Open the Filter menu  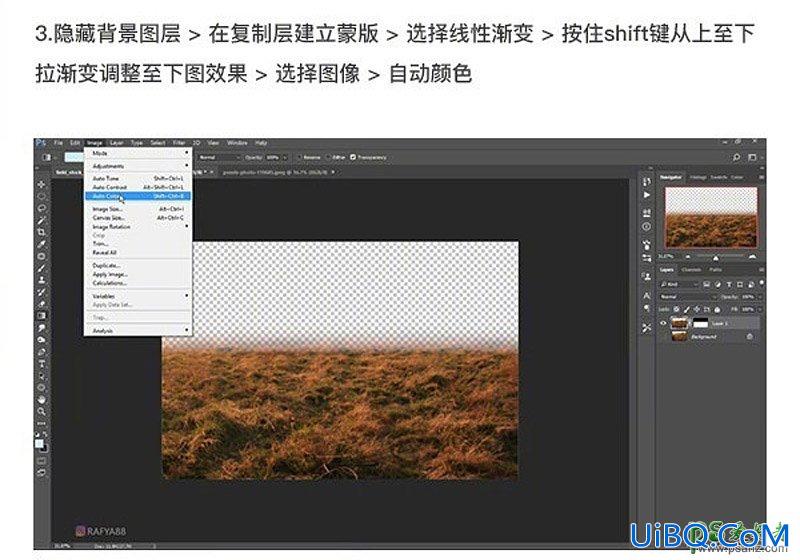tap(179, 143)
